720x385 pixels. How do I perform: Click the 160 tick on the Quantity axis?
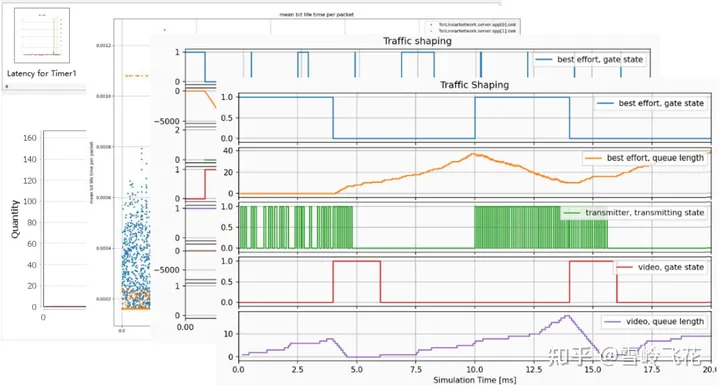[30, 138]
